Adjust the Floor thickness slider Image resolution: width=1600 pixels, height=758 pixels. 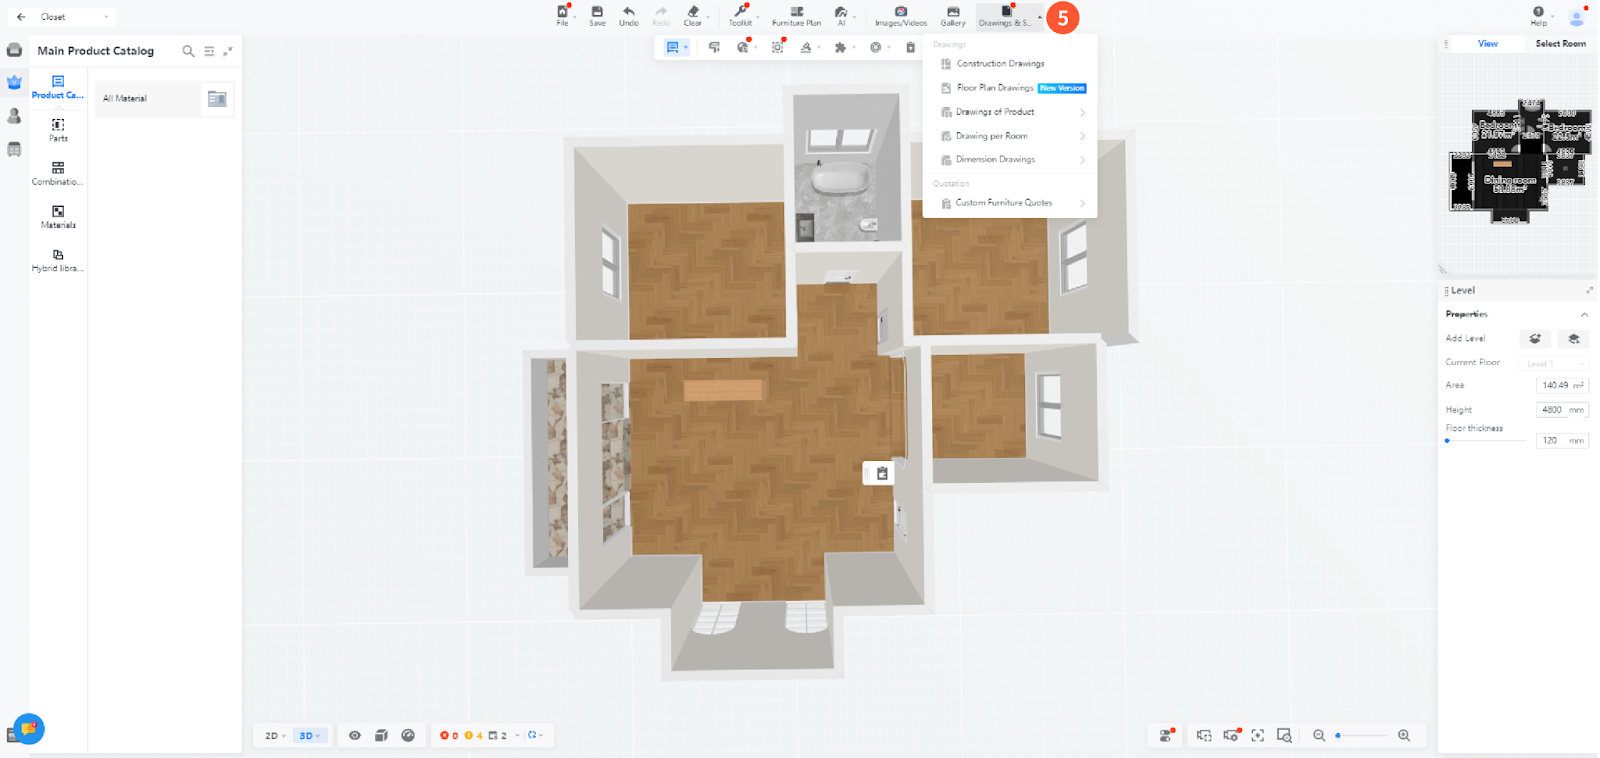[1448, 440]
